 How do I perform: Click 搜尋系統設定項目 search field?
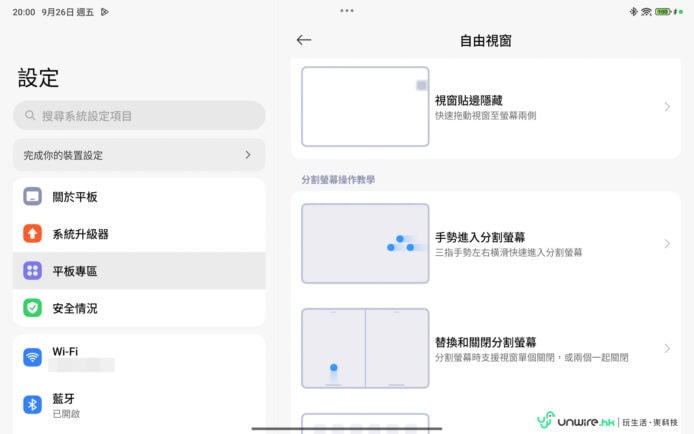(140, 116)
